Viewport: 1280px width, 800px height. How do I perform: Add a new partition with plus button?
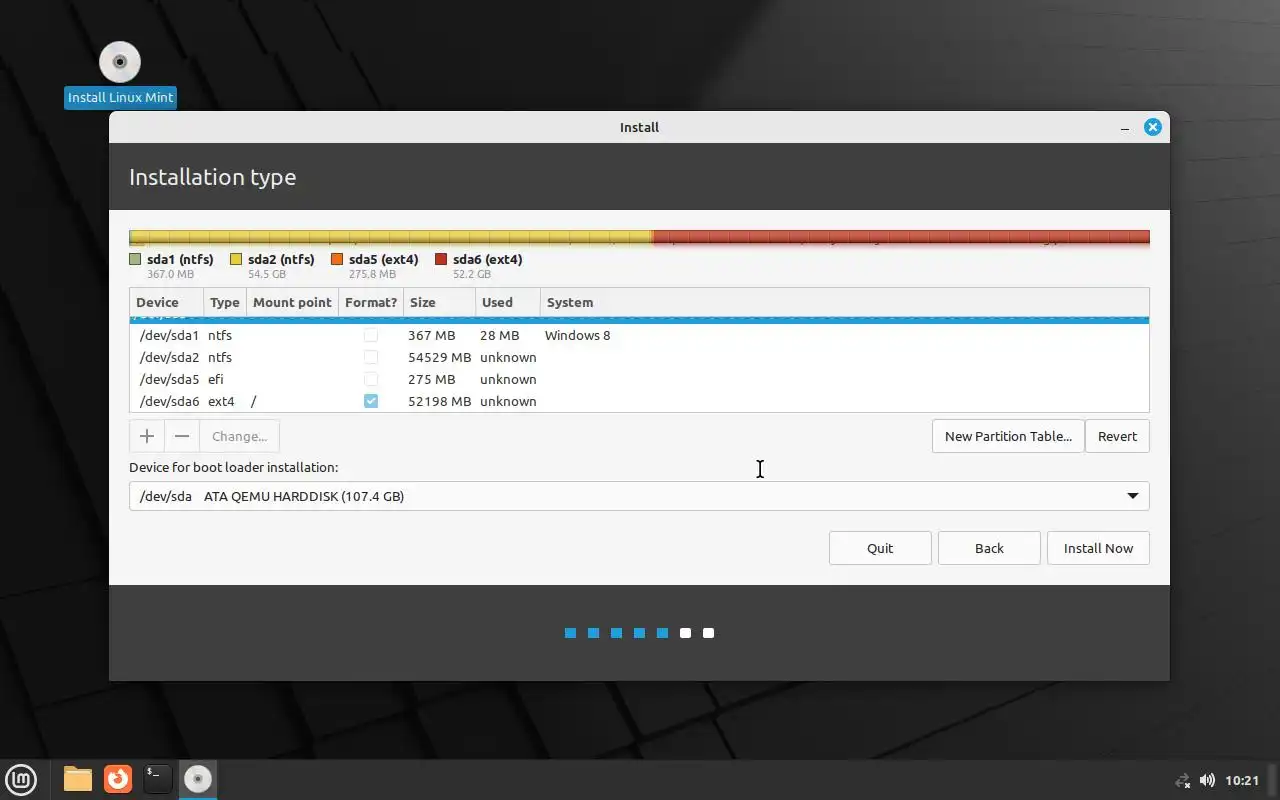pyautogui.click(x=147, y=436)
